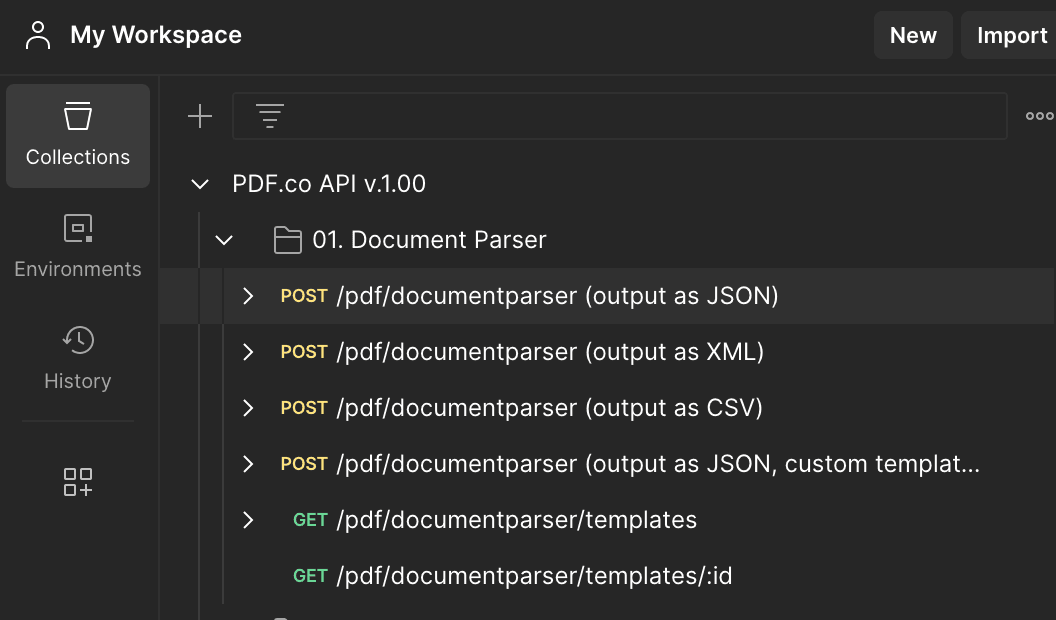1056x620 pixels.
Task: Click the configure workspace sidebar grid icon
Action: pos(78,482)
